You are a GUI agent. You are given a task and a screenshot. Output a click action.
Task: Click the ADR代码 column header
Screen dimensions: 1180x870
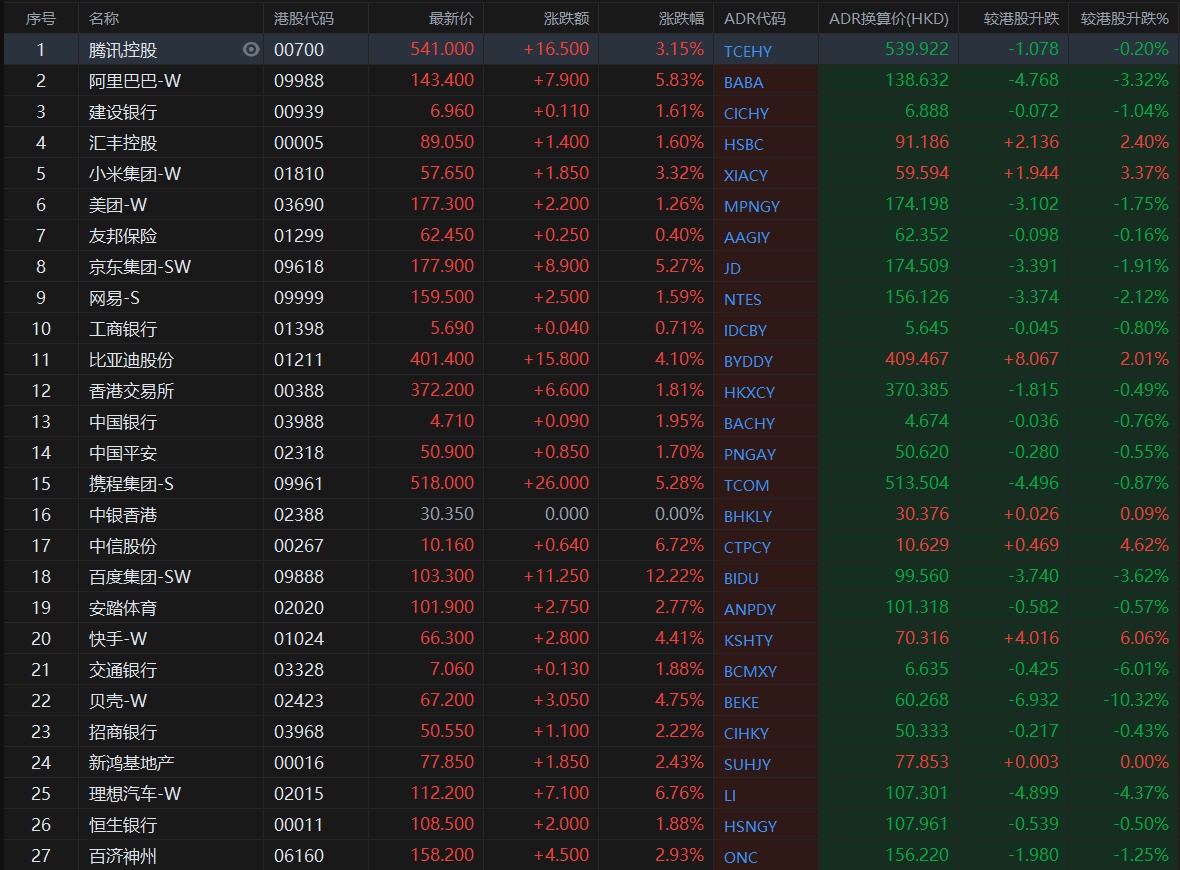(755, 19)
